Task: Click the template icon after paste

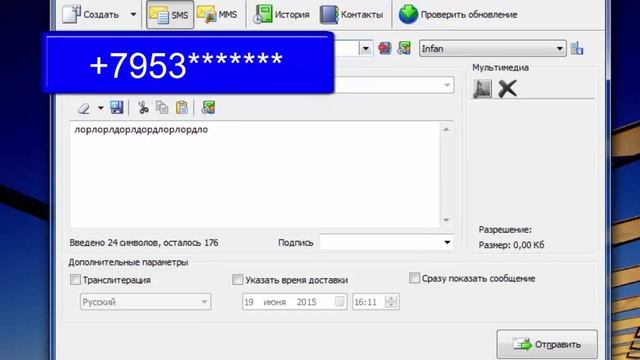Action: point(208,108)
